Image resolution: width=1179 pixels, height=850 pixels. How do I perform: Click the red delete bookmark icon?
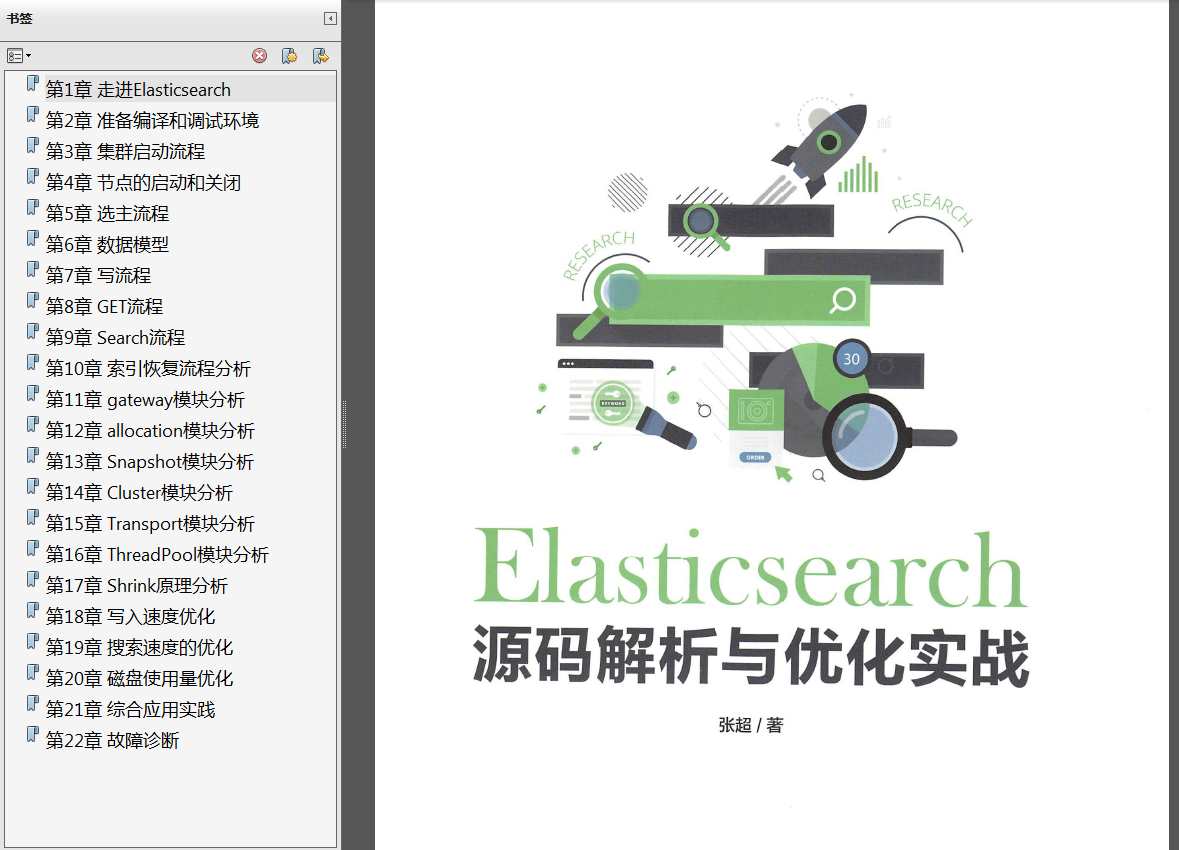point(259,56)
